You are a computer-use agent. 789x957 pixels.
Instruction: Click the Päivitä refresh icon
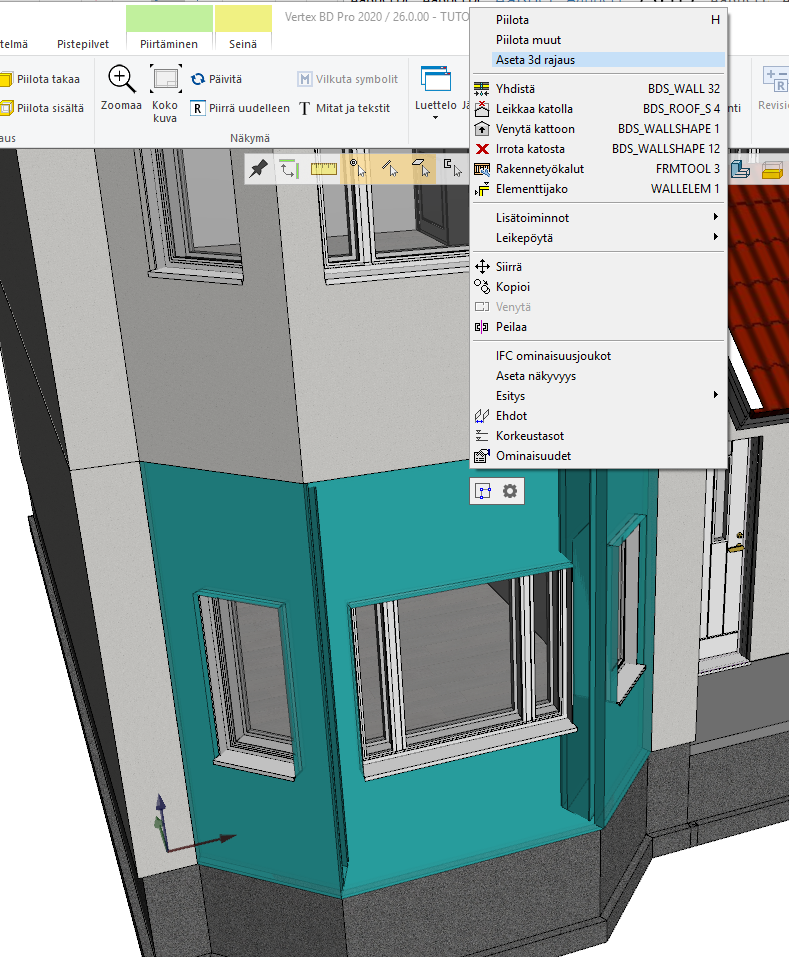[x=198, y=79]
